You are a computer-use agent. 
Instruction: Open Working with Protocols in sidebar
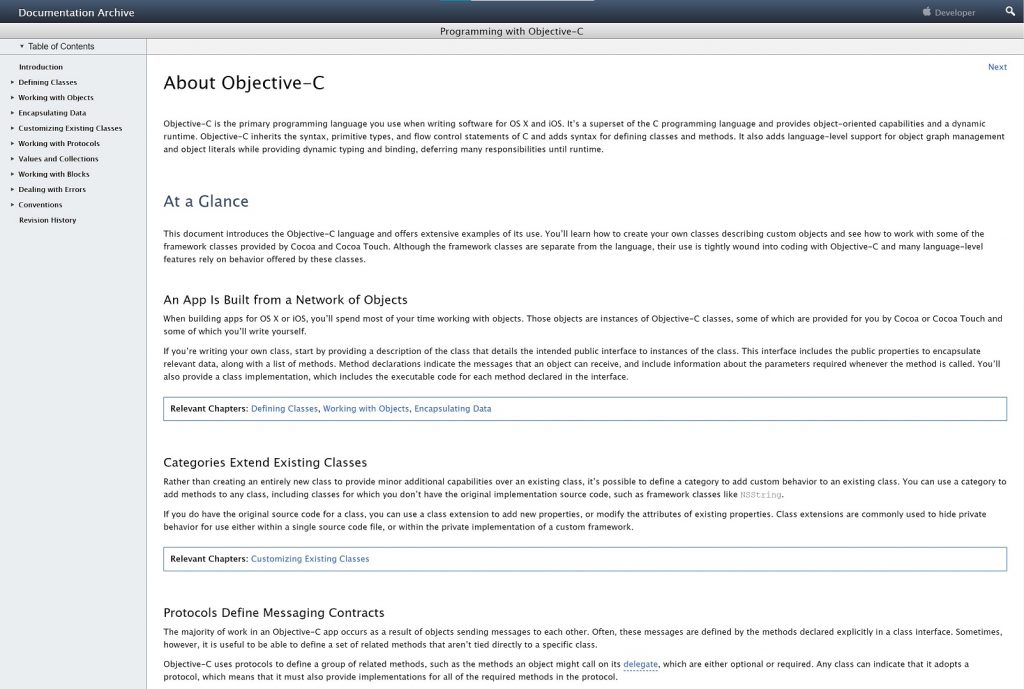(59, 144)
